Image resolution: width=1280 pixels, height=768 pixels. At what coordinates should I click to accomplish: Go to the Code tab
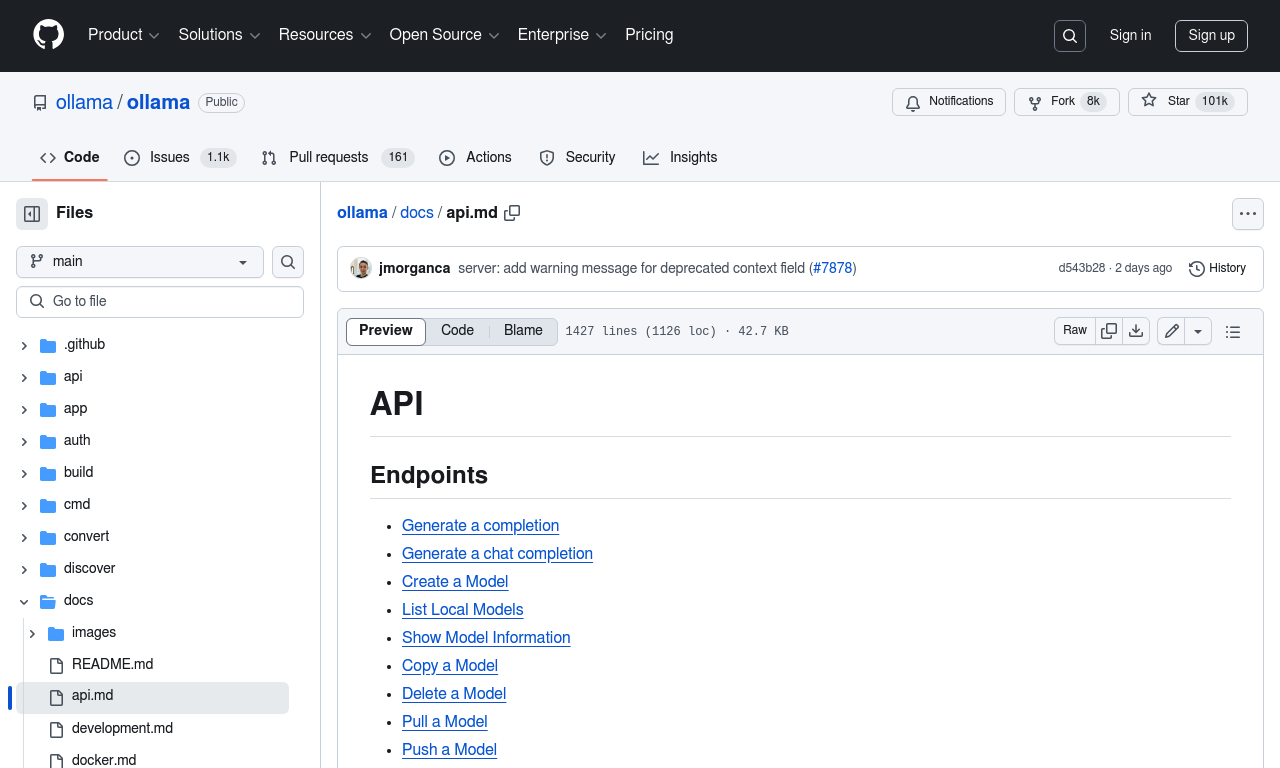(69, 157)
